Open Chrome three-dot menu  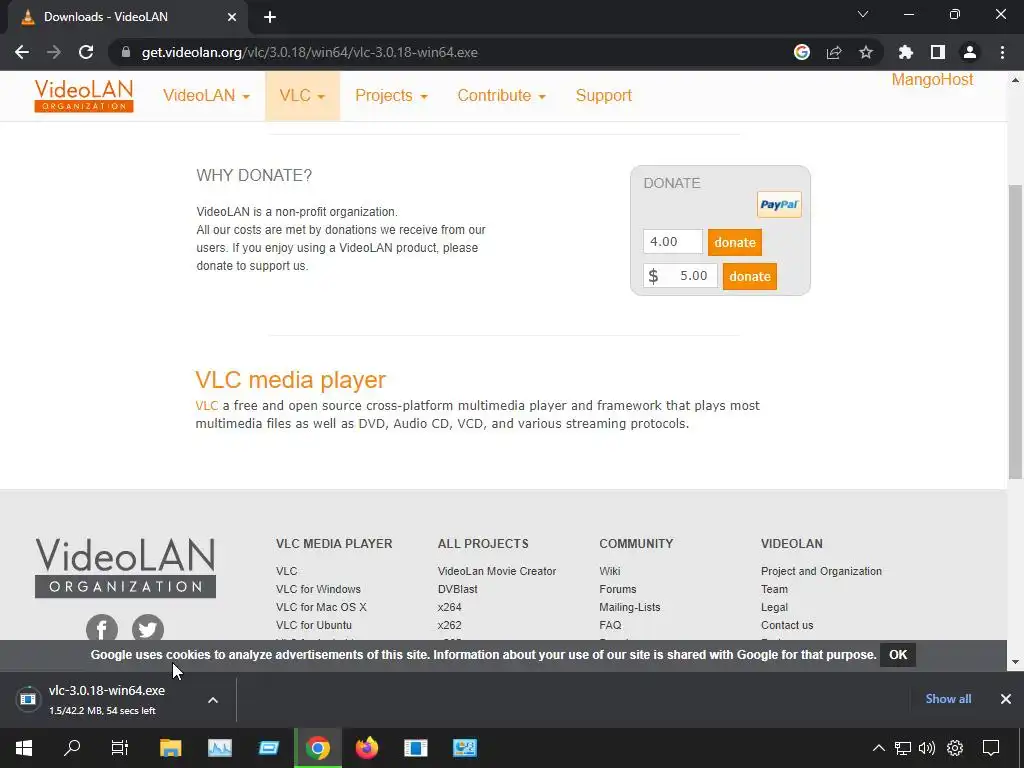(x=1002, y=52)
